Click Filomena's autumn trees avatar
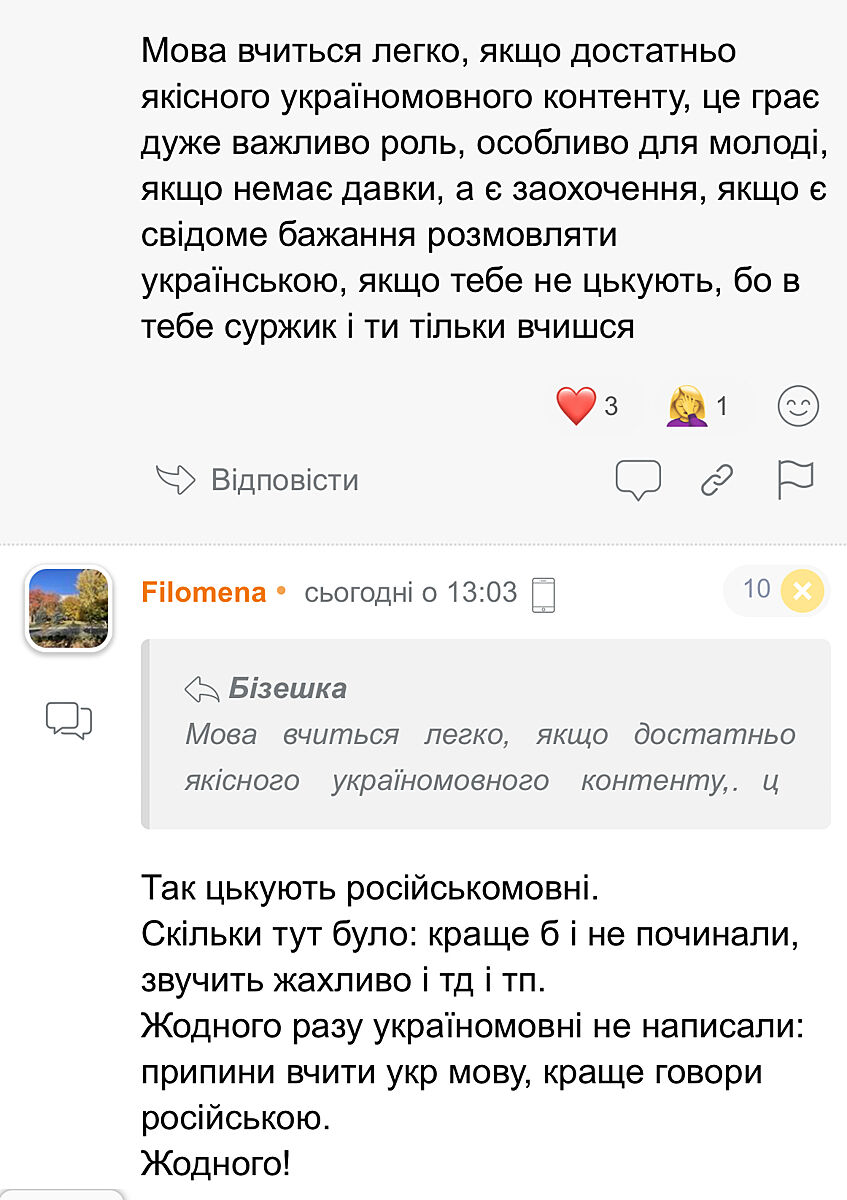The height and width of the screenshot is (1200, 847). (x=68, y=608)
